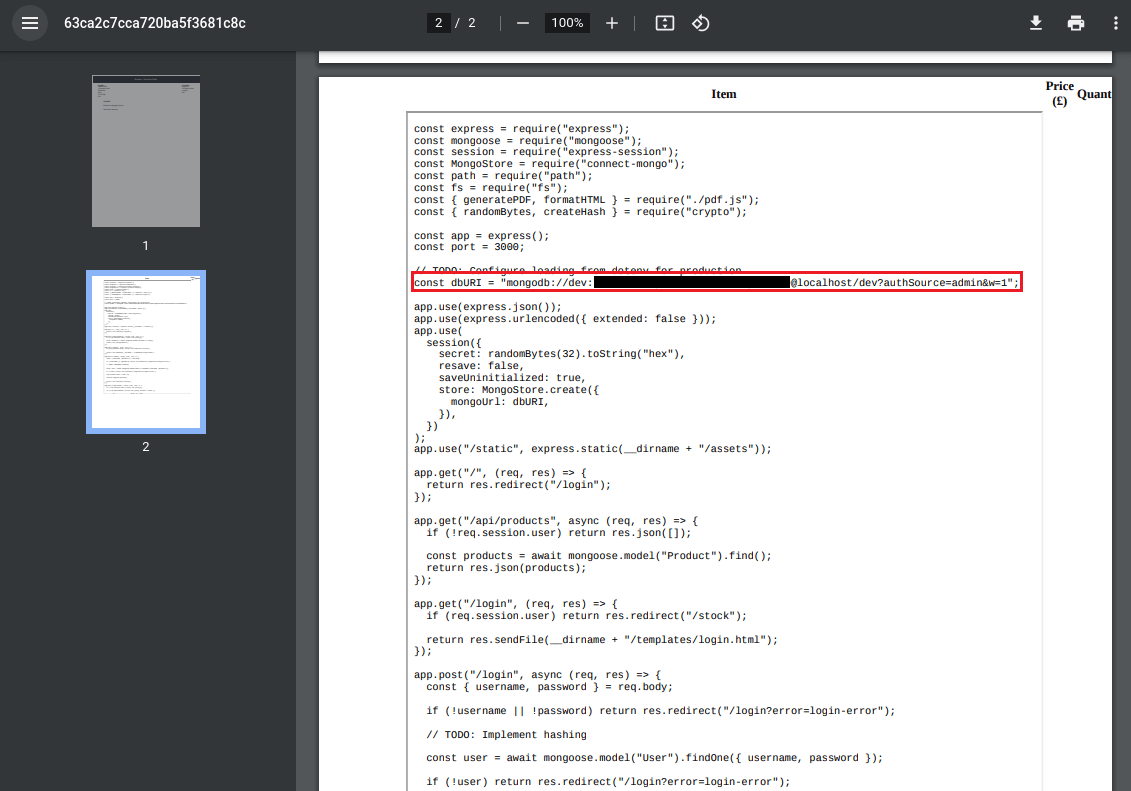
Task: Click the Price (£) column header
Action: [1060, 94]
